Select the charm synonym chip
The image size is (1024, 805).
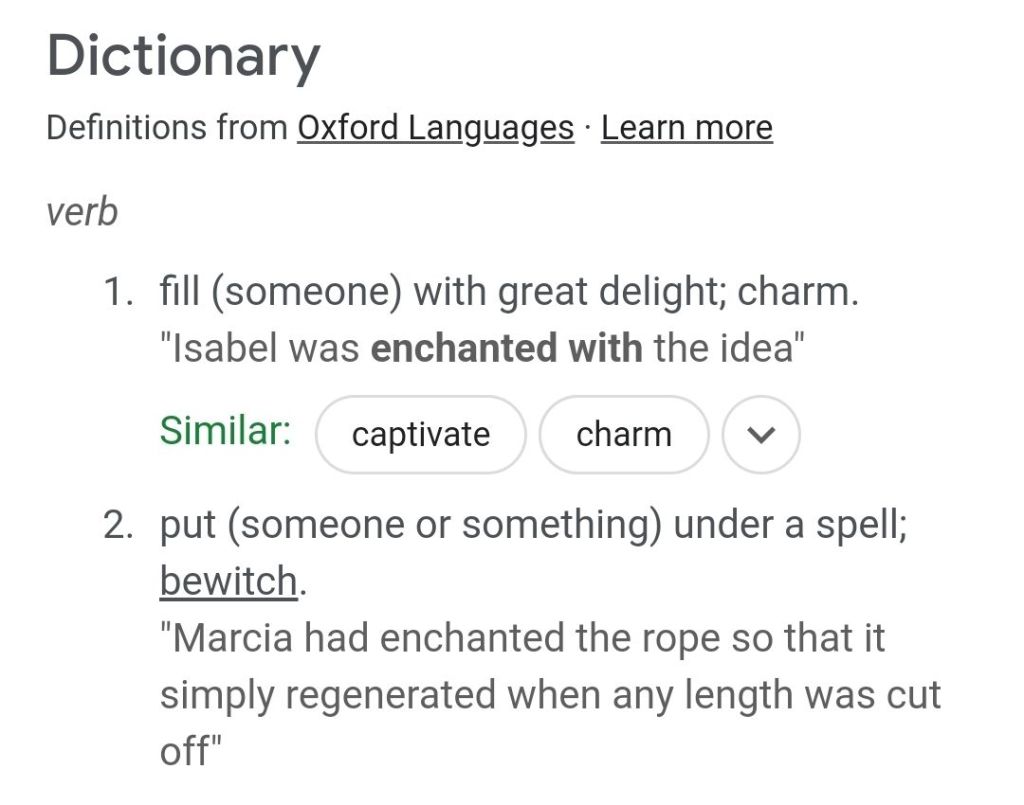click(624, 435)
